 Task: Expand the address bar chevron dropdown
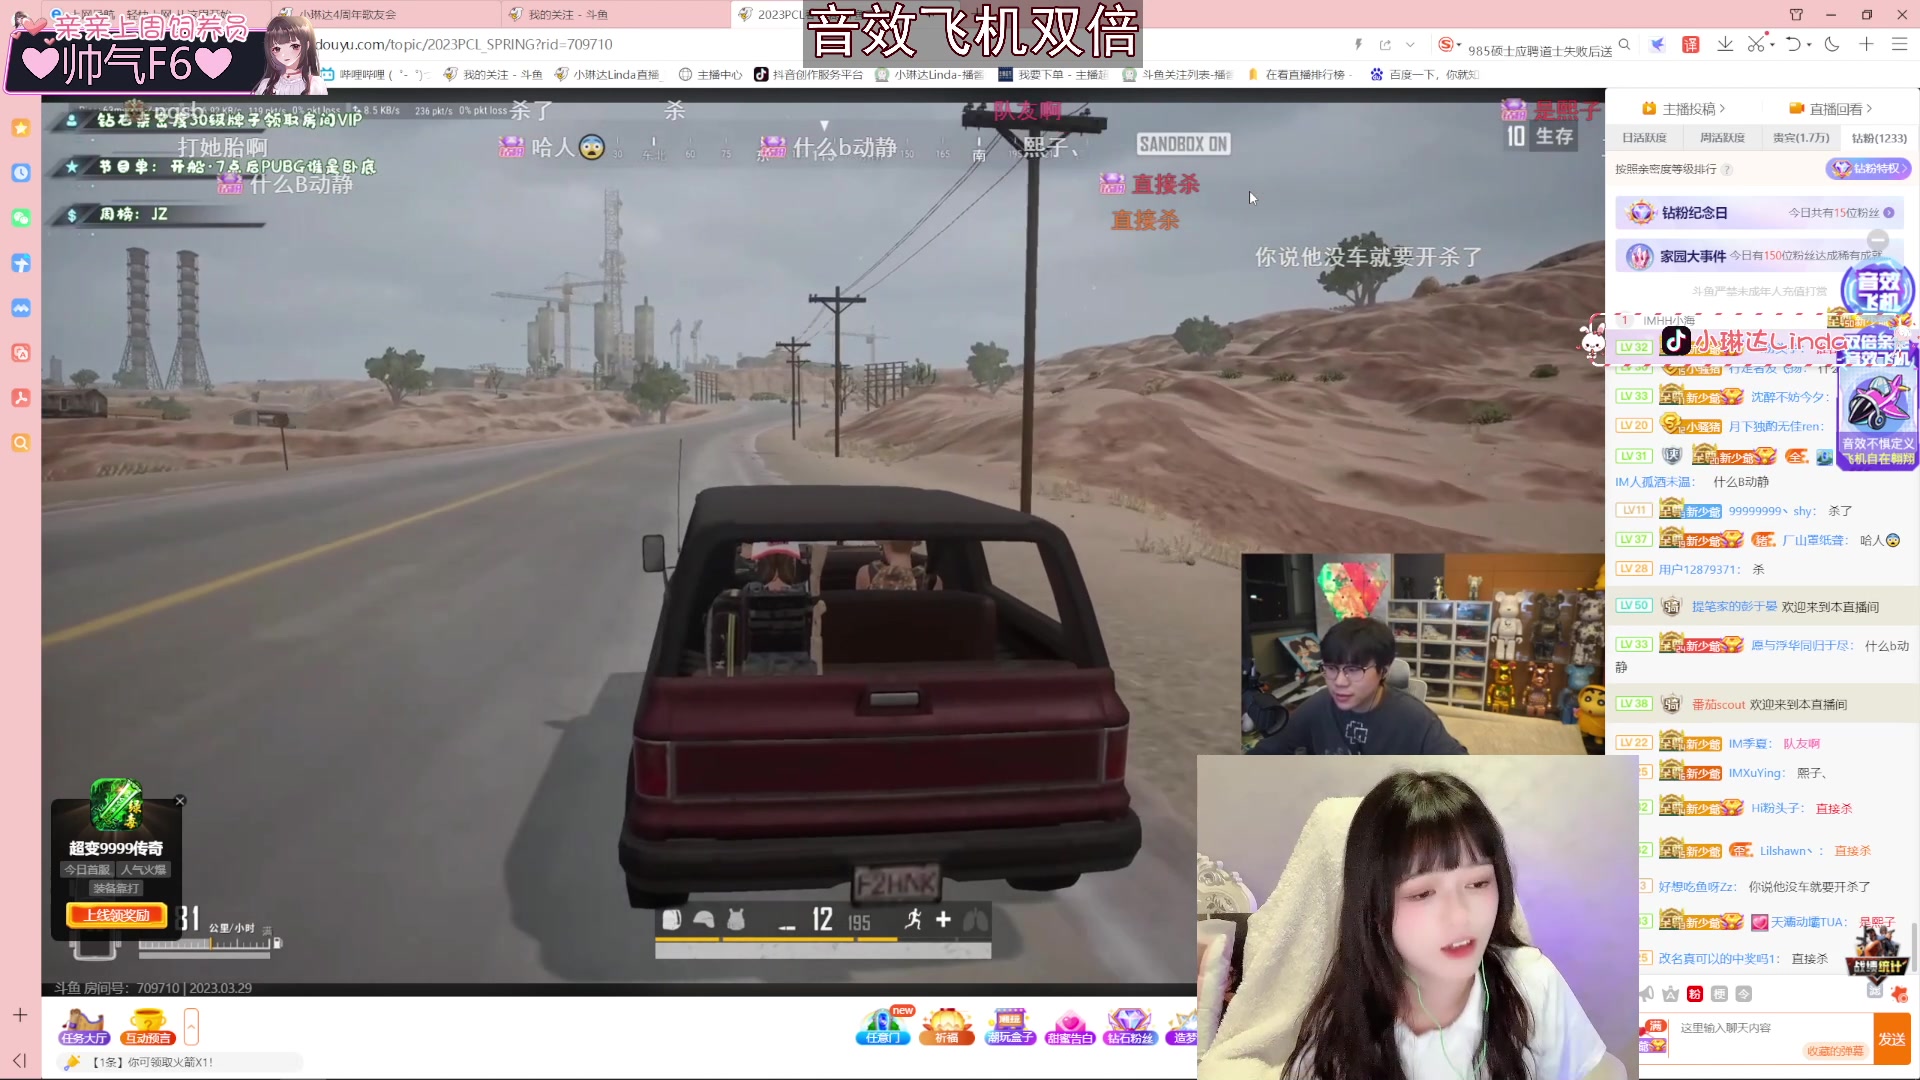click(x=1410, y=45)
